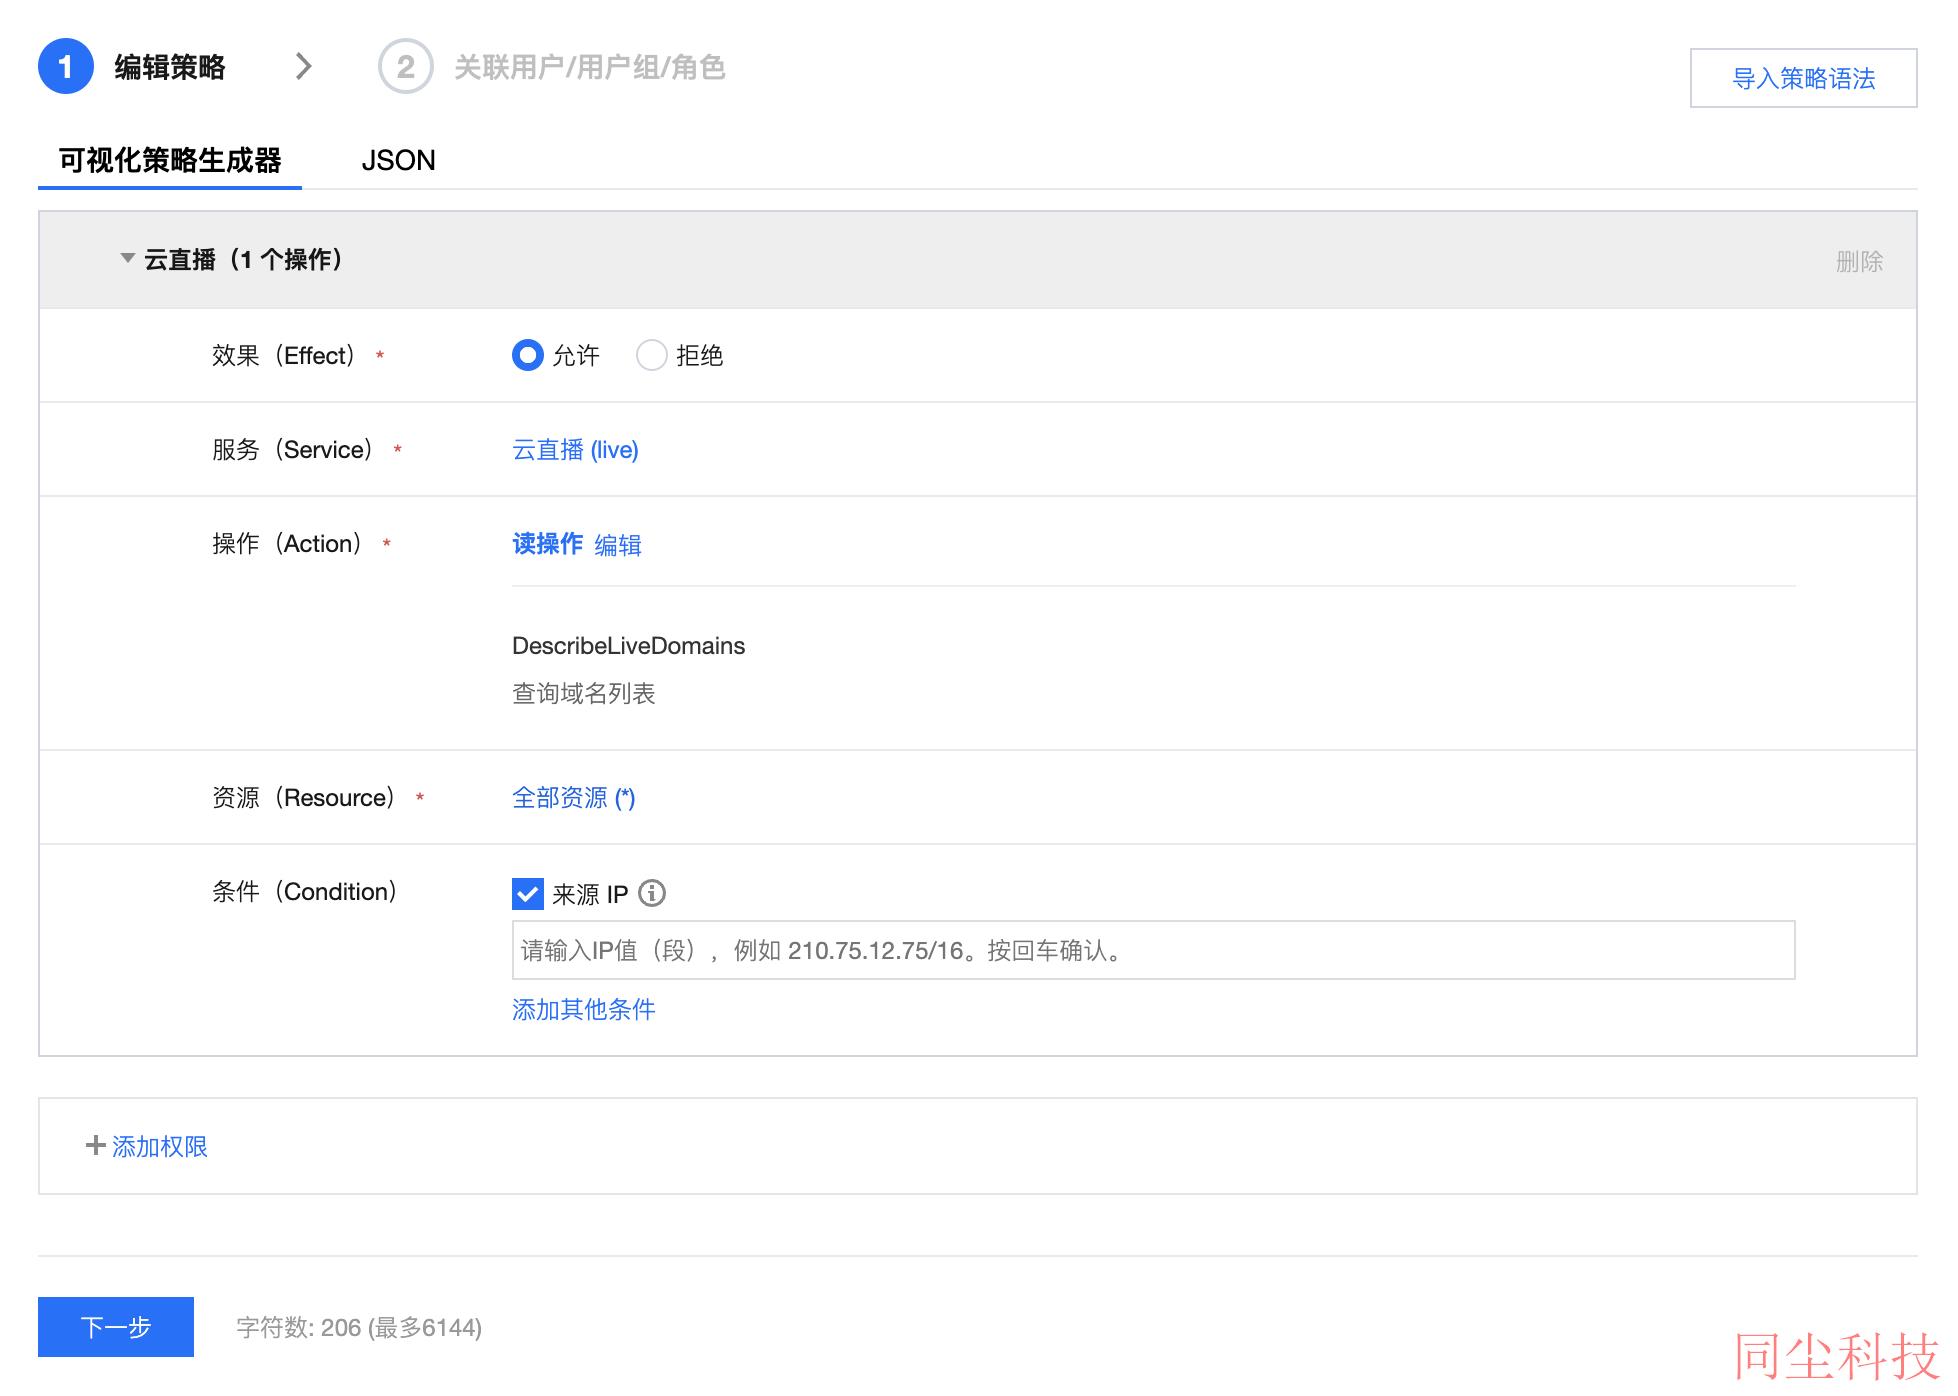Click the 关联用户/用户组/角色 step label

(590, 68)
